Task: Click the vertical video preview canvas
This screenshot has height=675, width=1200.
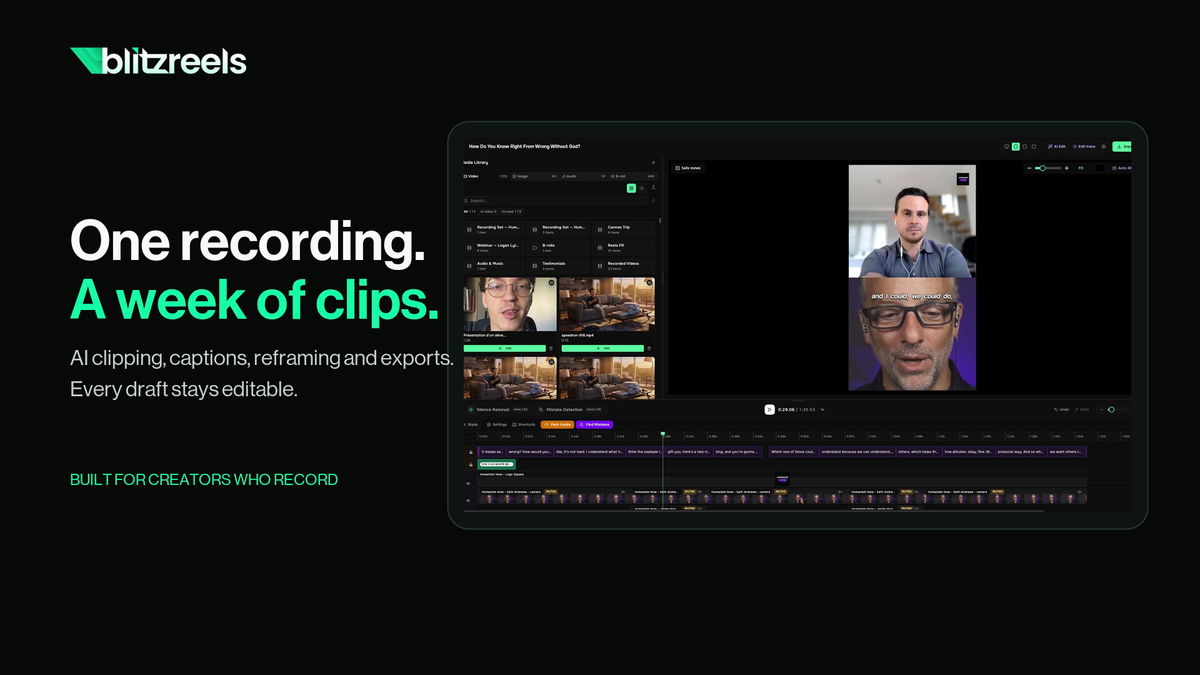Action: [912, 278]
